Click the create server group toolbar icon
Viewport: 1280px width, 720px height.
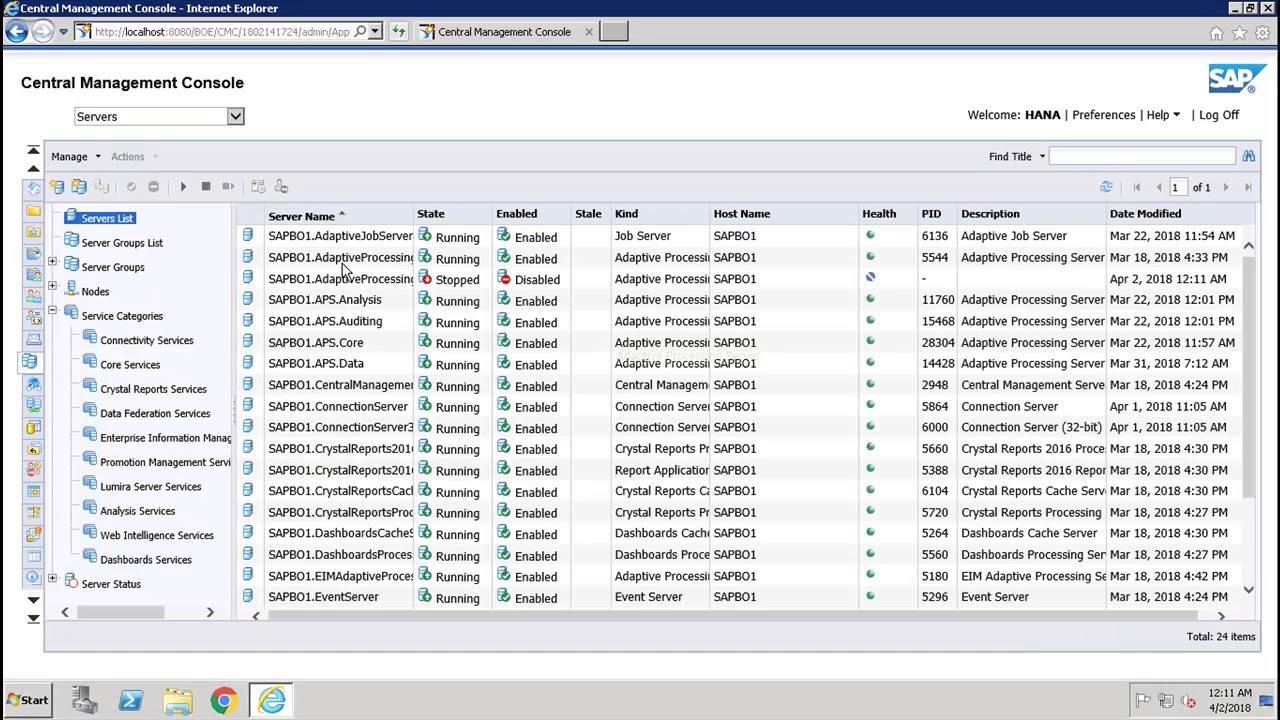pos(79,187)
